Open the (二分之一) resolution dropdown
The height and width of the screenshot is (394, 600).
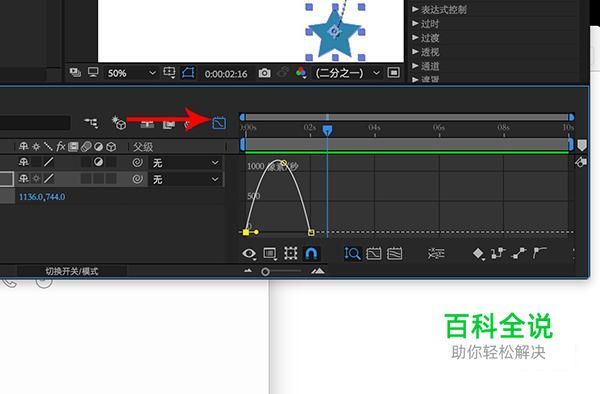[x=347, y=73]
